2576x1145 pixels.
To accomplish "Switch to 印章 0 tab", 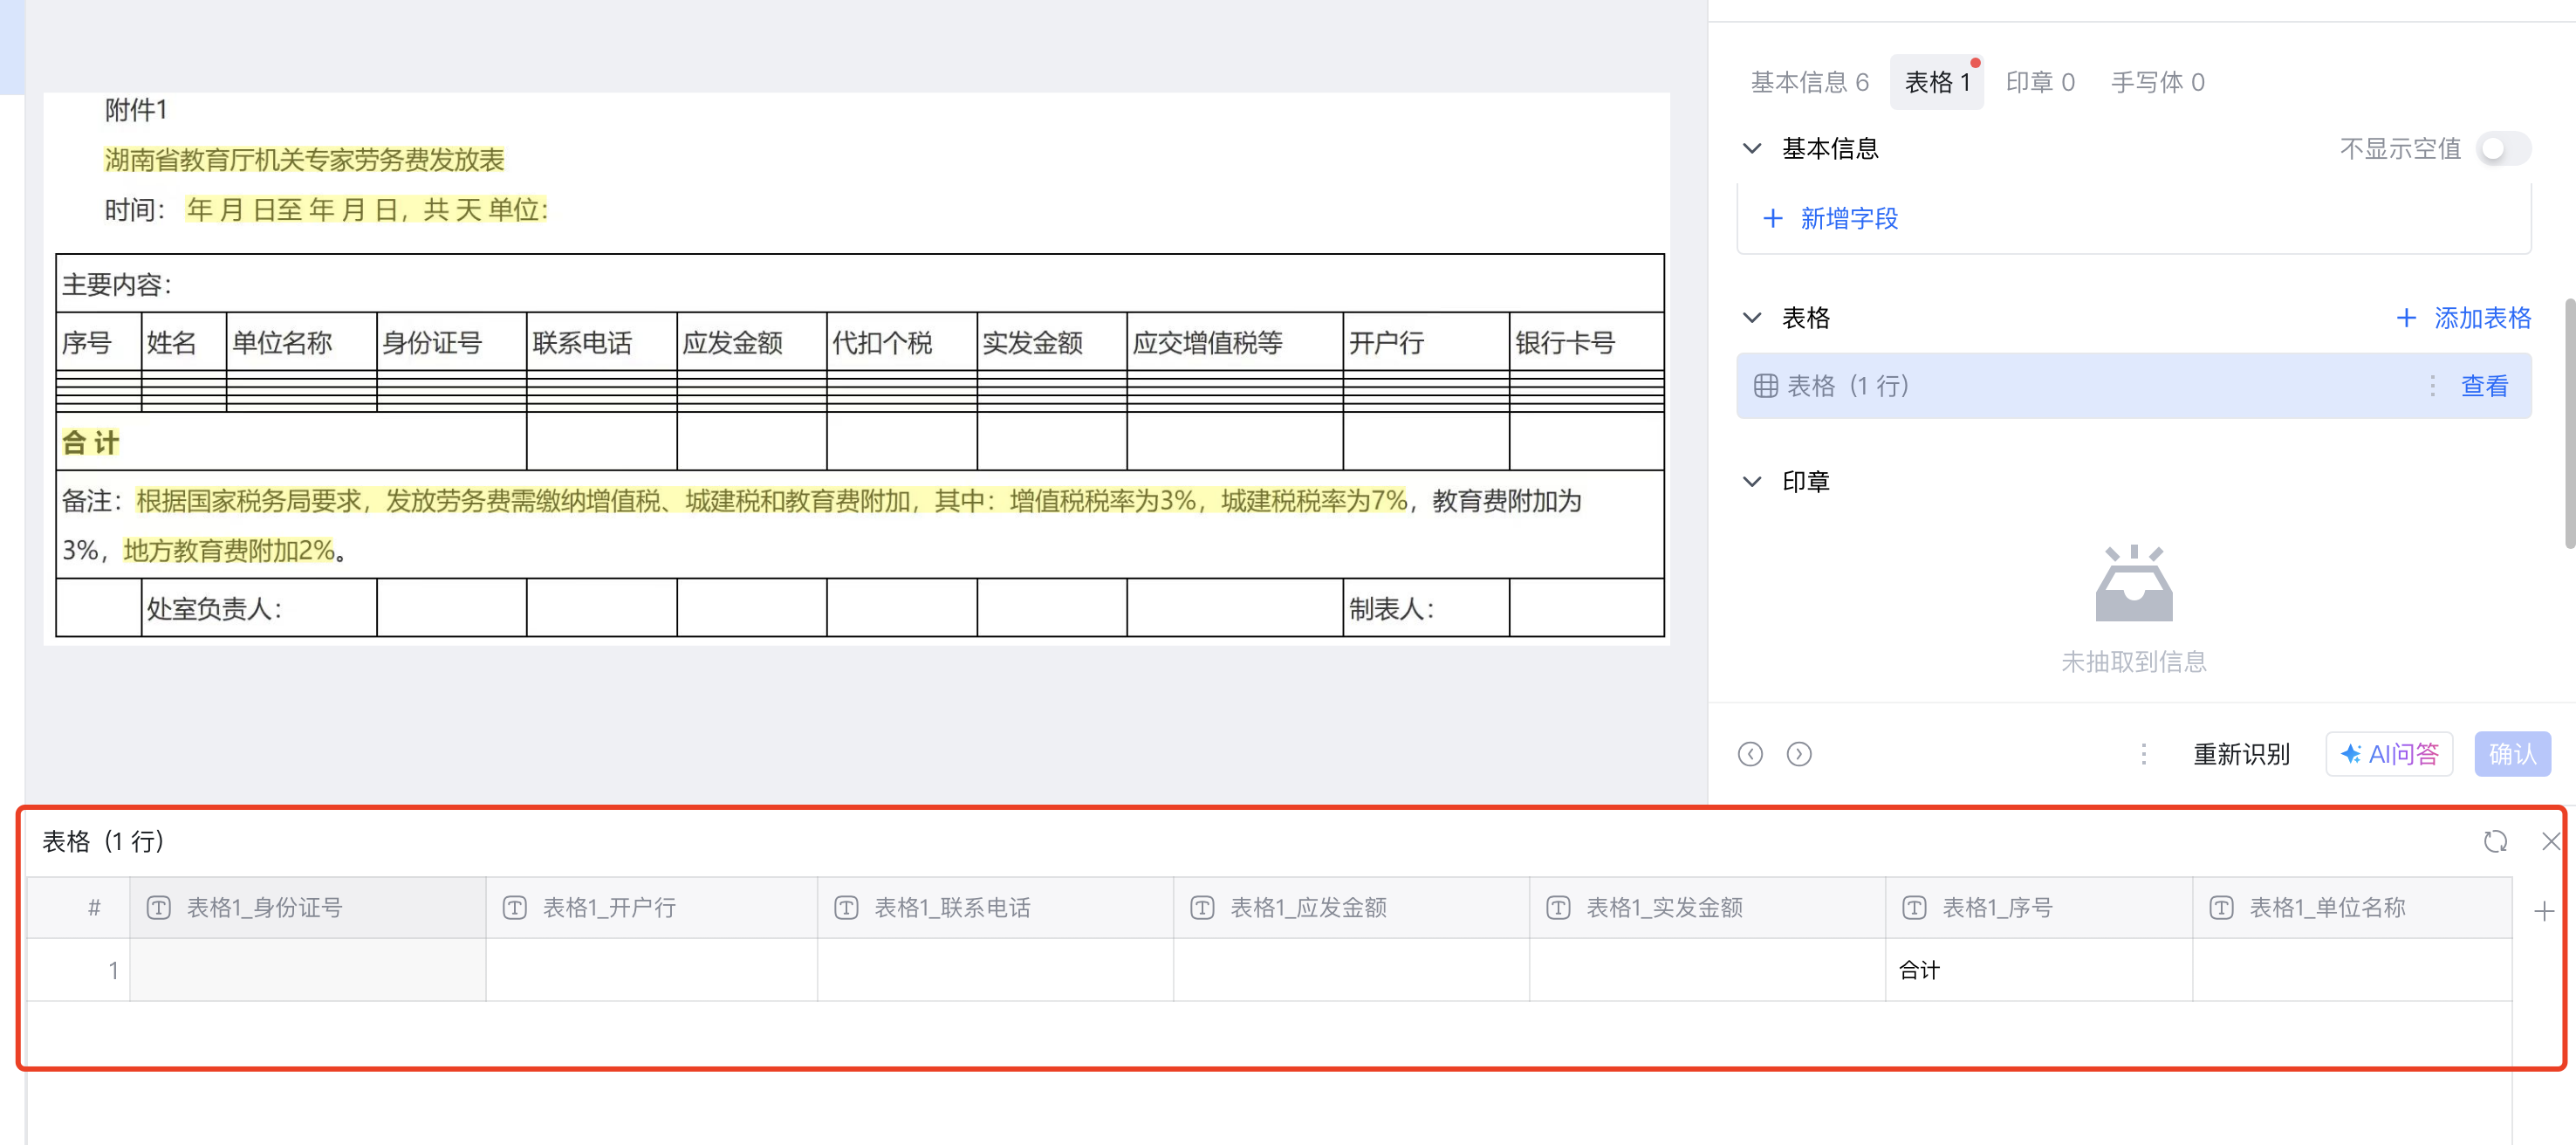I will 2040,82.
